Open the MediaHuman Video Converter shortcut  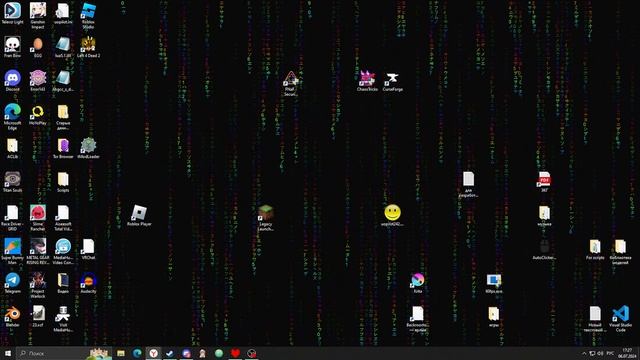[63, 251]
